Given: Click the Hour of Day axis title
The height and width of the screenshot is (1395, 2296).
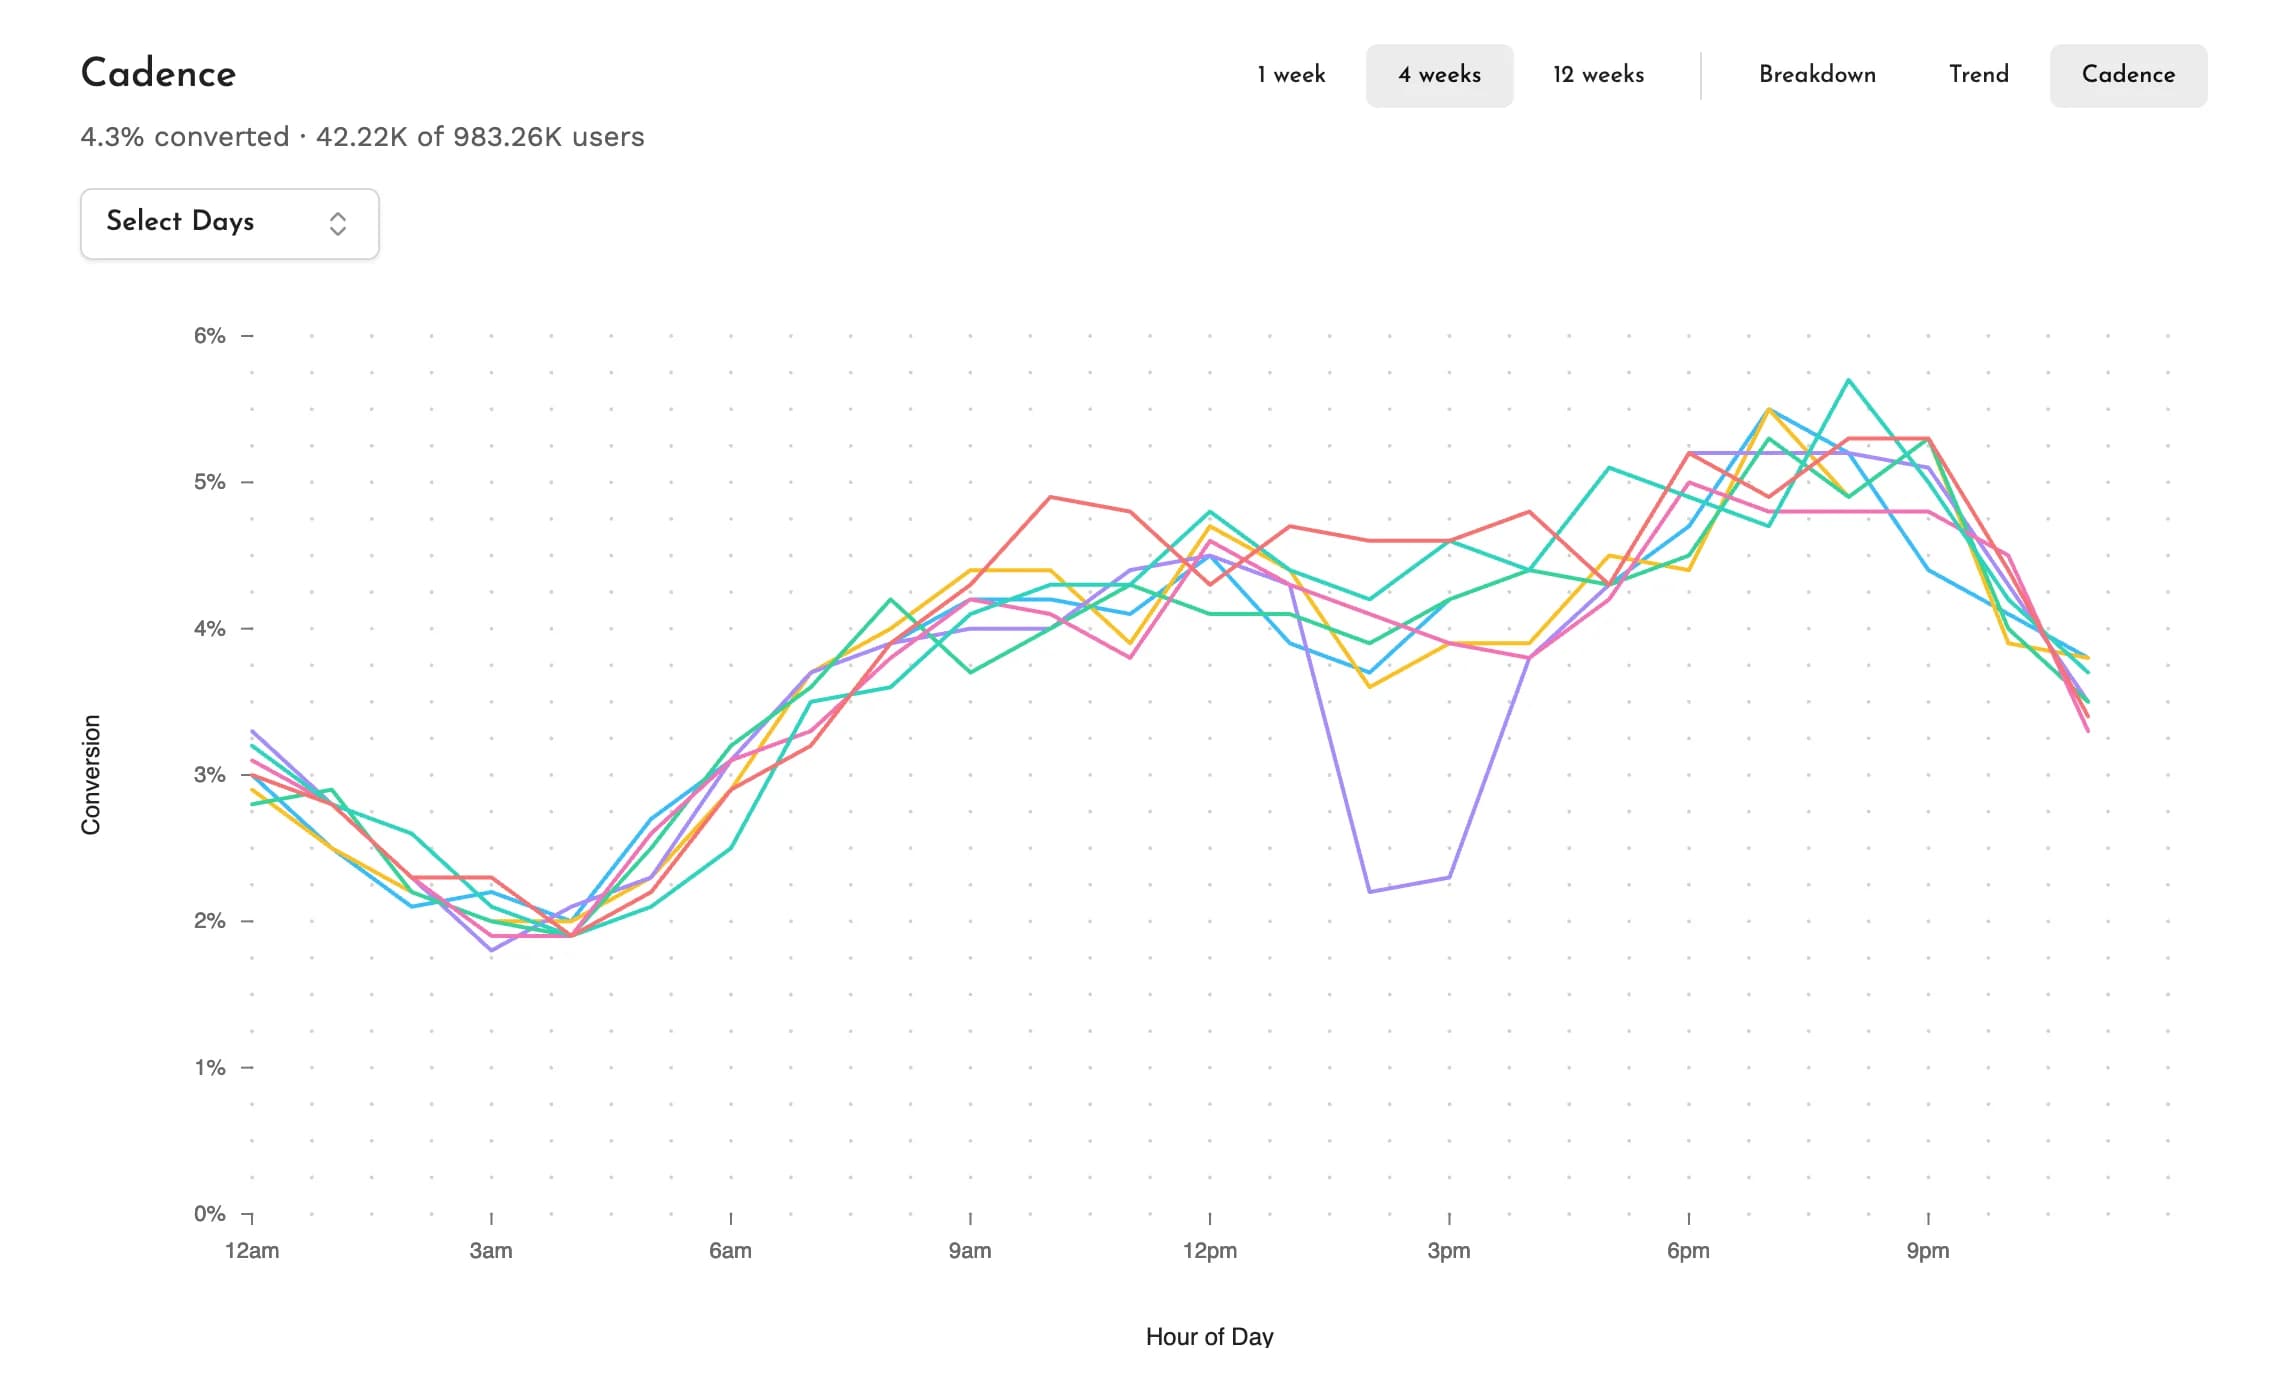Looking at the screenshot, I should [x=1210, y=1337].
